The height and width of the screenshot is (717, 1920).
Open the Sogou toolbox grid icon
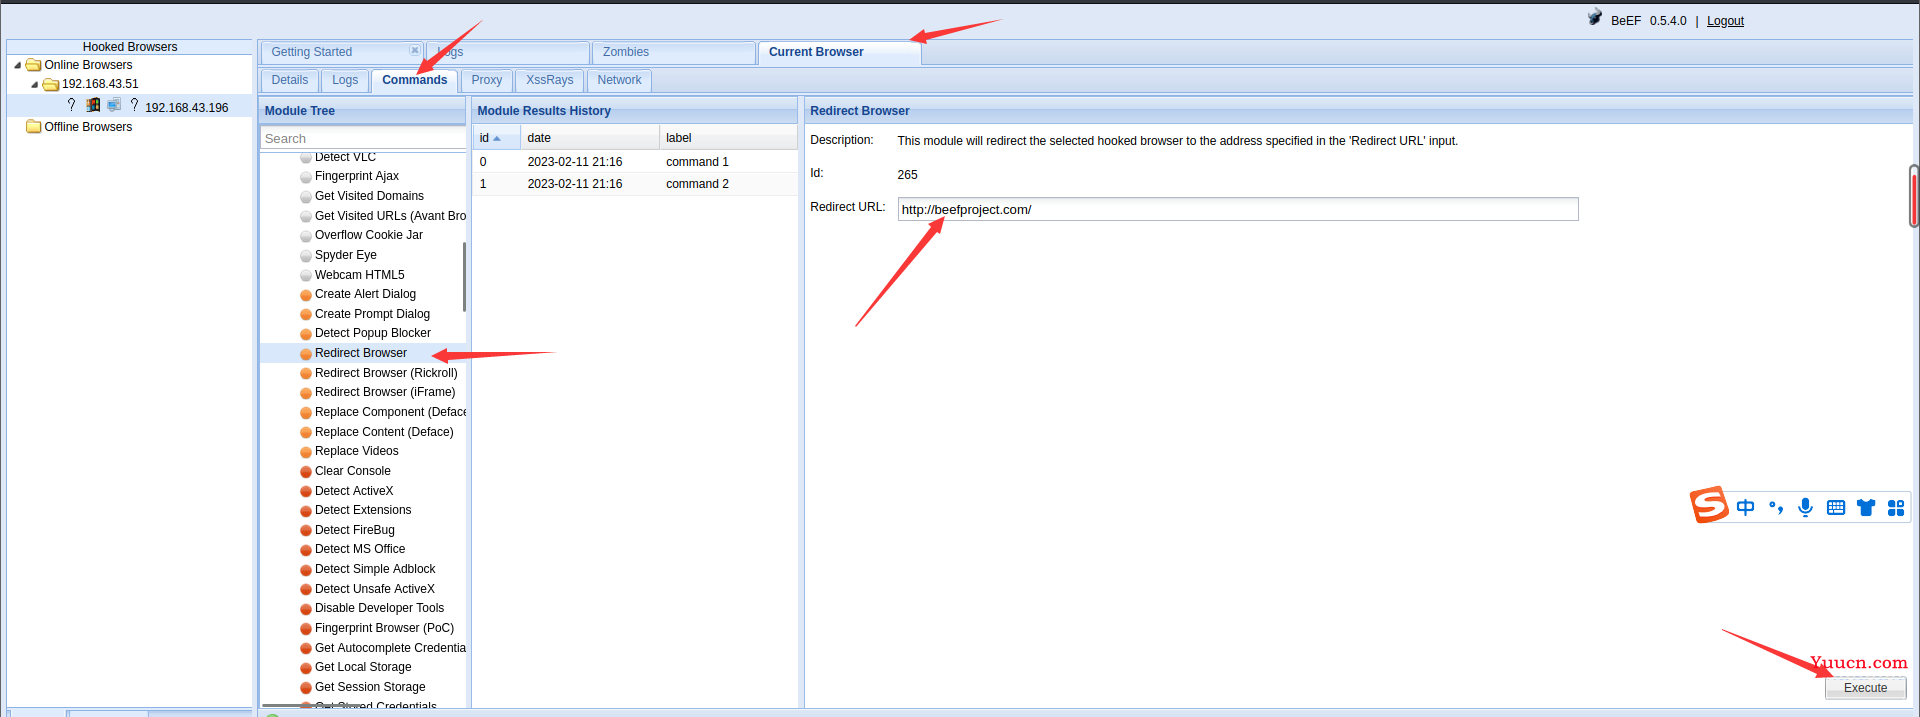coord(1896,507)
